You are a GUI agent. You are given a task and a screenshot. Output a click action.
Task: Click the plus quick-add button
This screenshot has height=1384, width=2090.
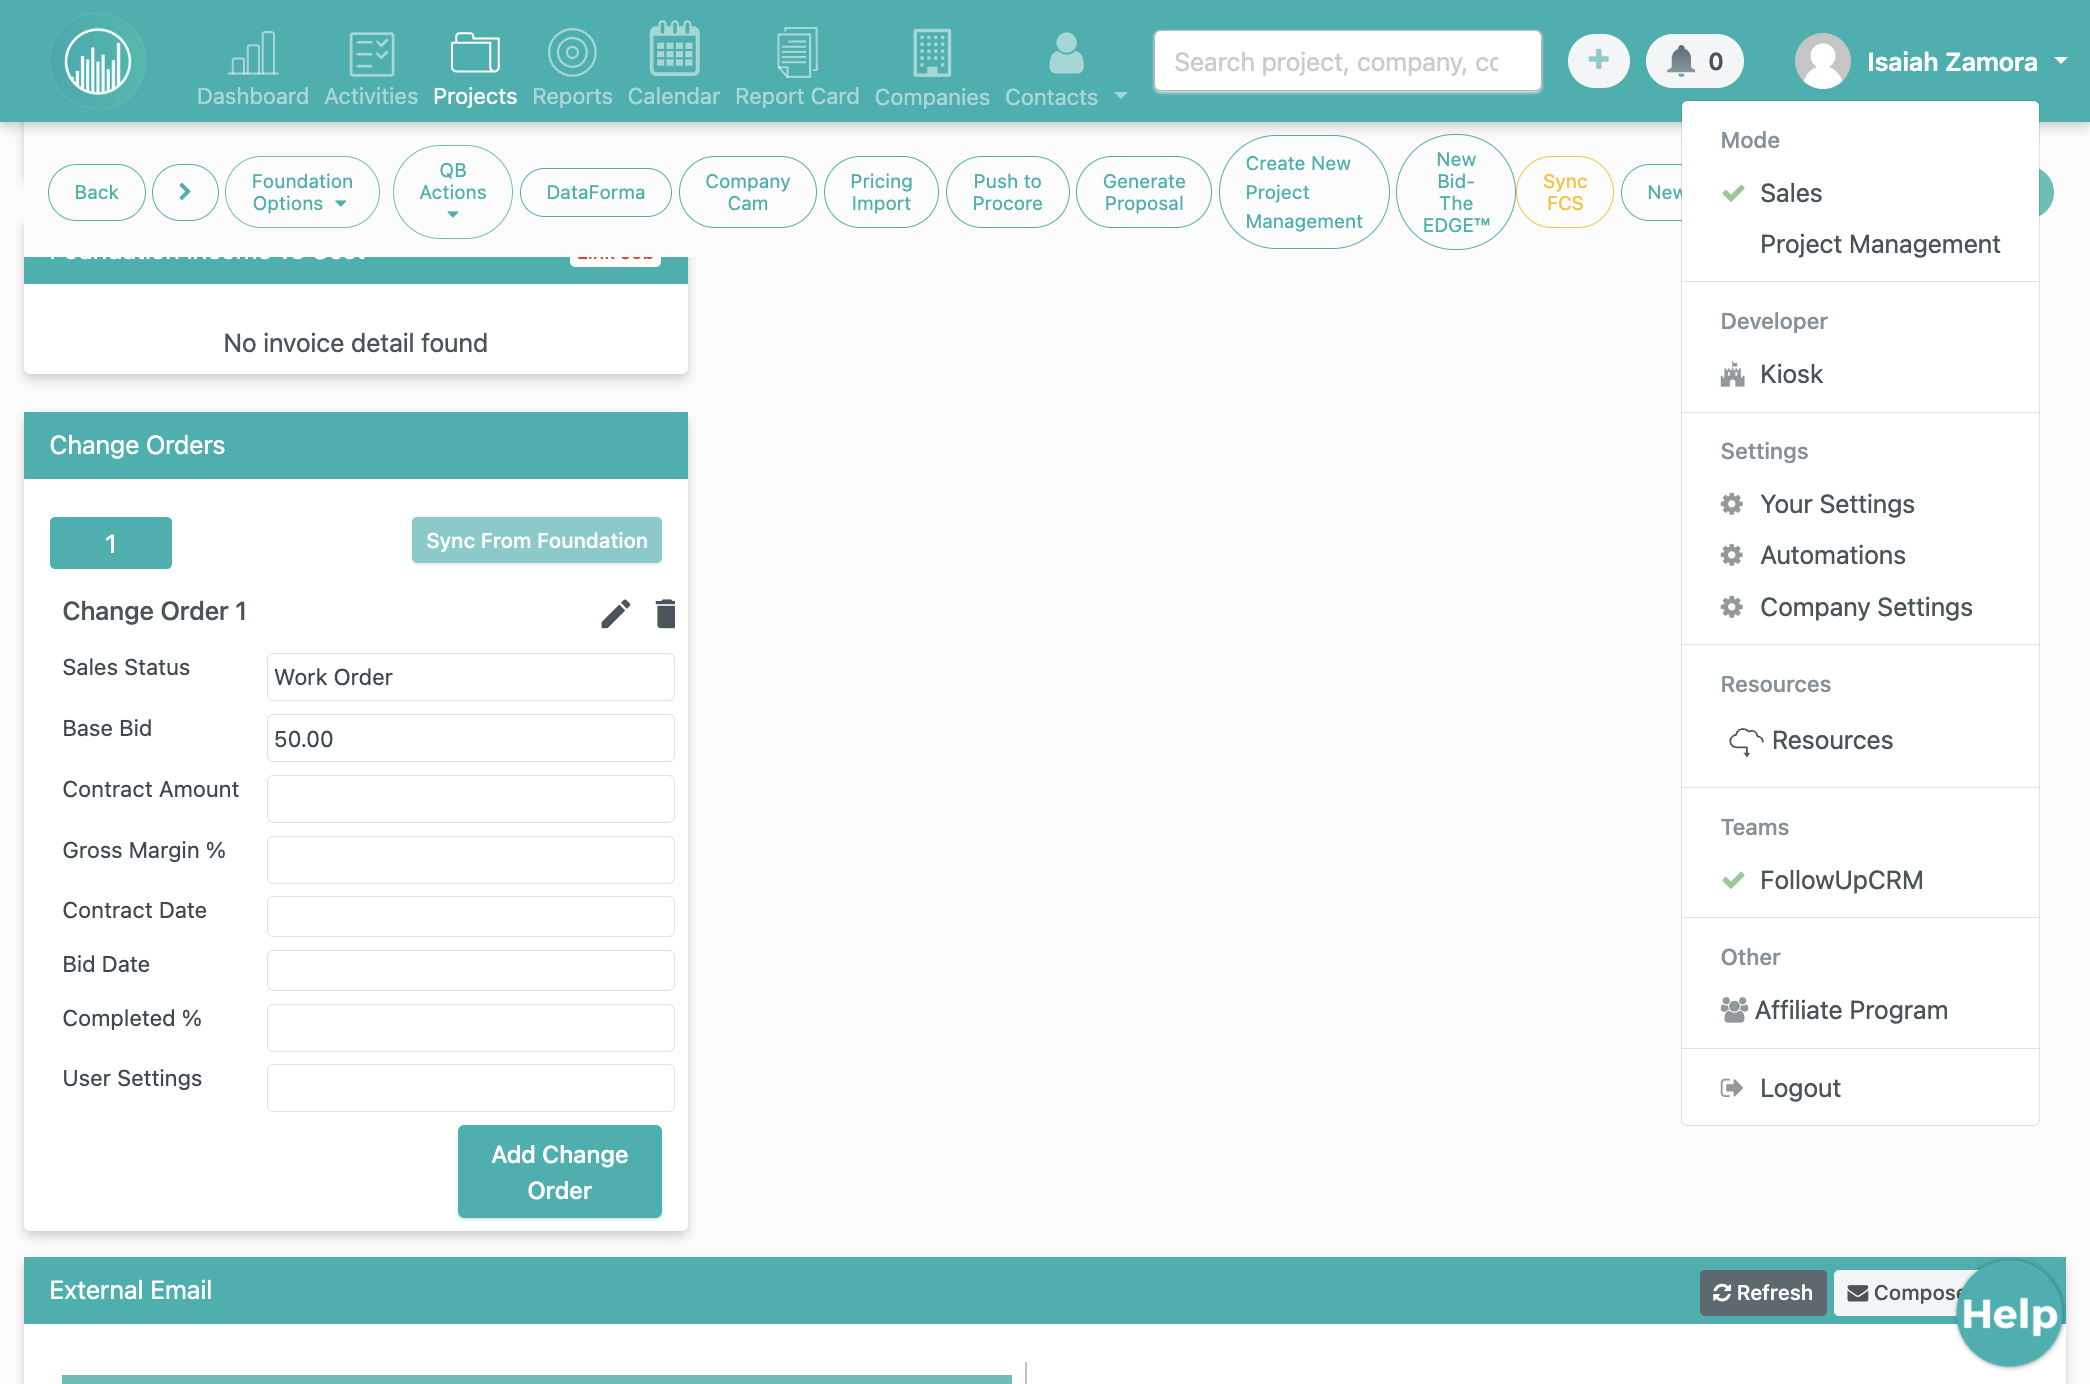click(1598, 61)
